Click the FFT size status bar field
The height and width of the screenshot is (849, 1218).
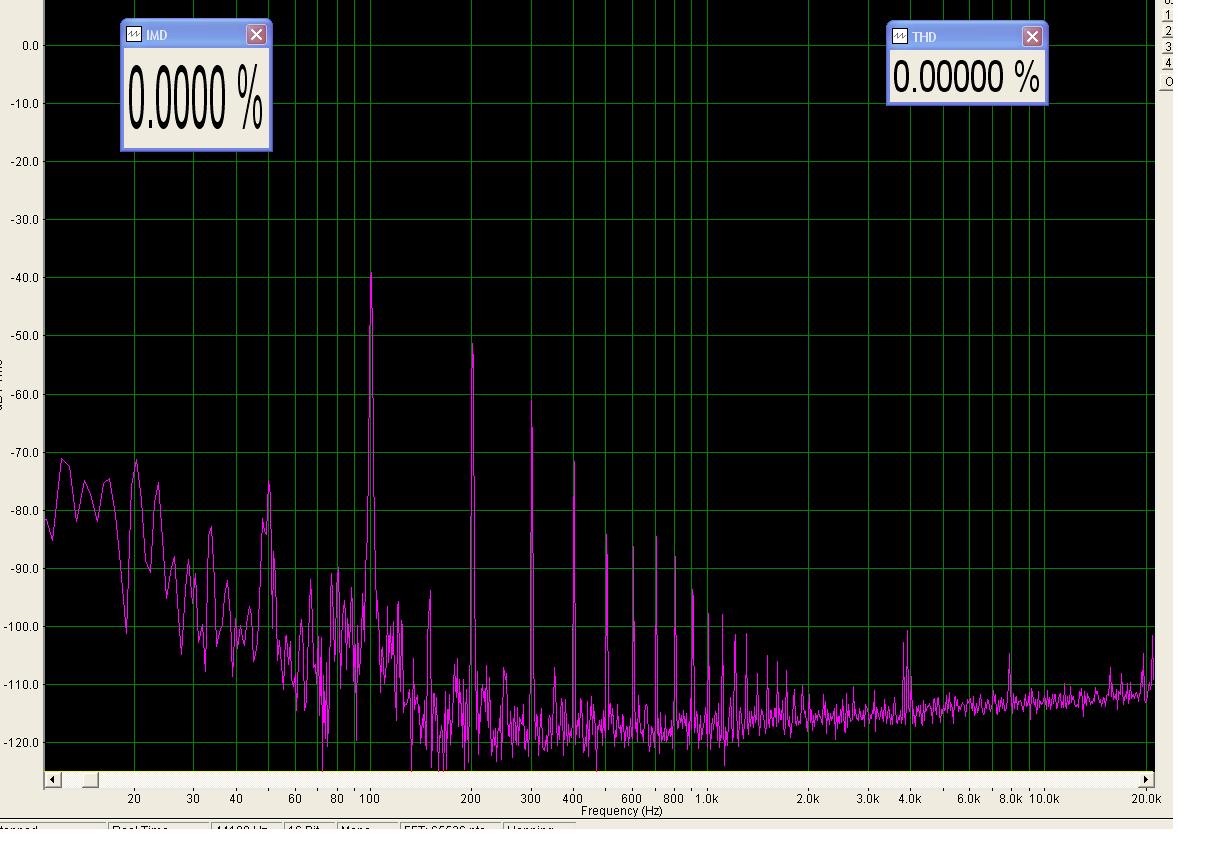[449, 829]
